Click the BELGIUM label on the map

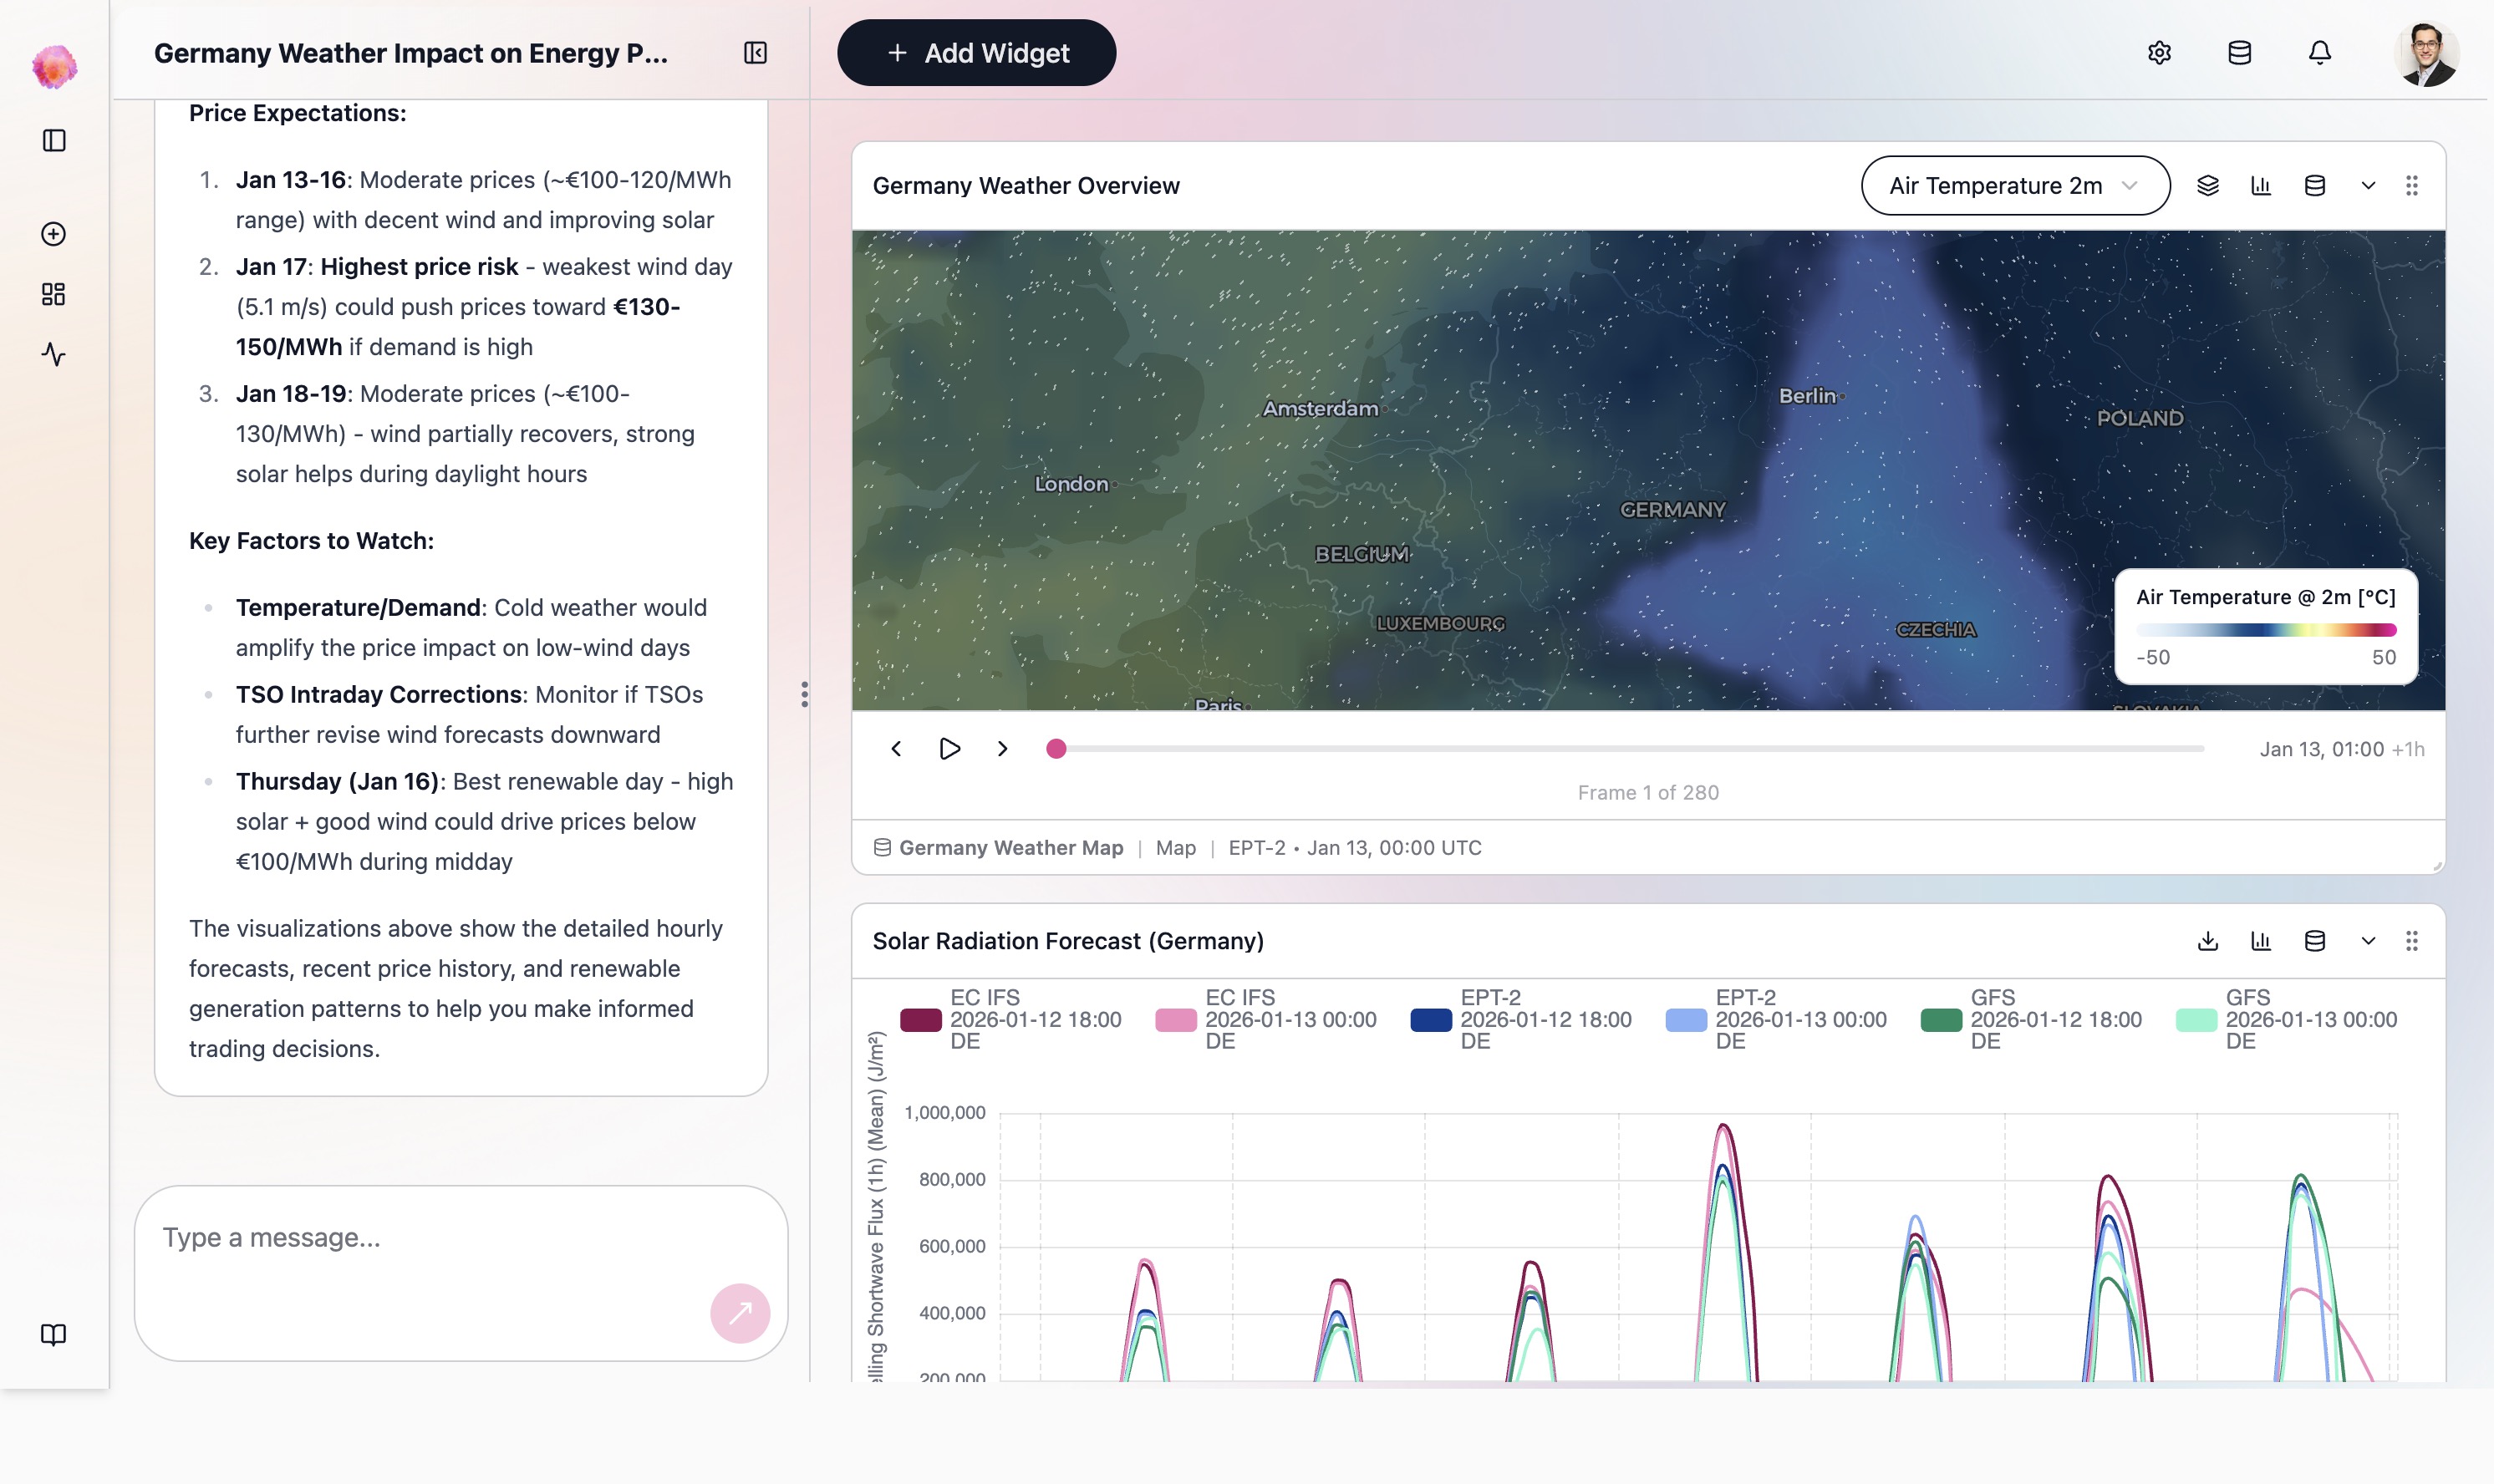pyautogui.click(x=1362, y=554)
